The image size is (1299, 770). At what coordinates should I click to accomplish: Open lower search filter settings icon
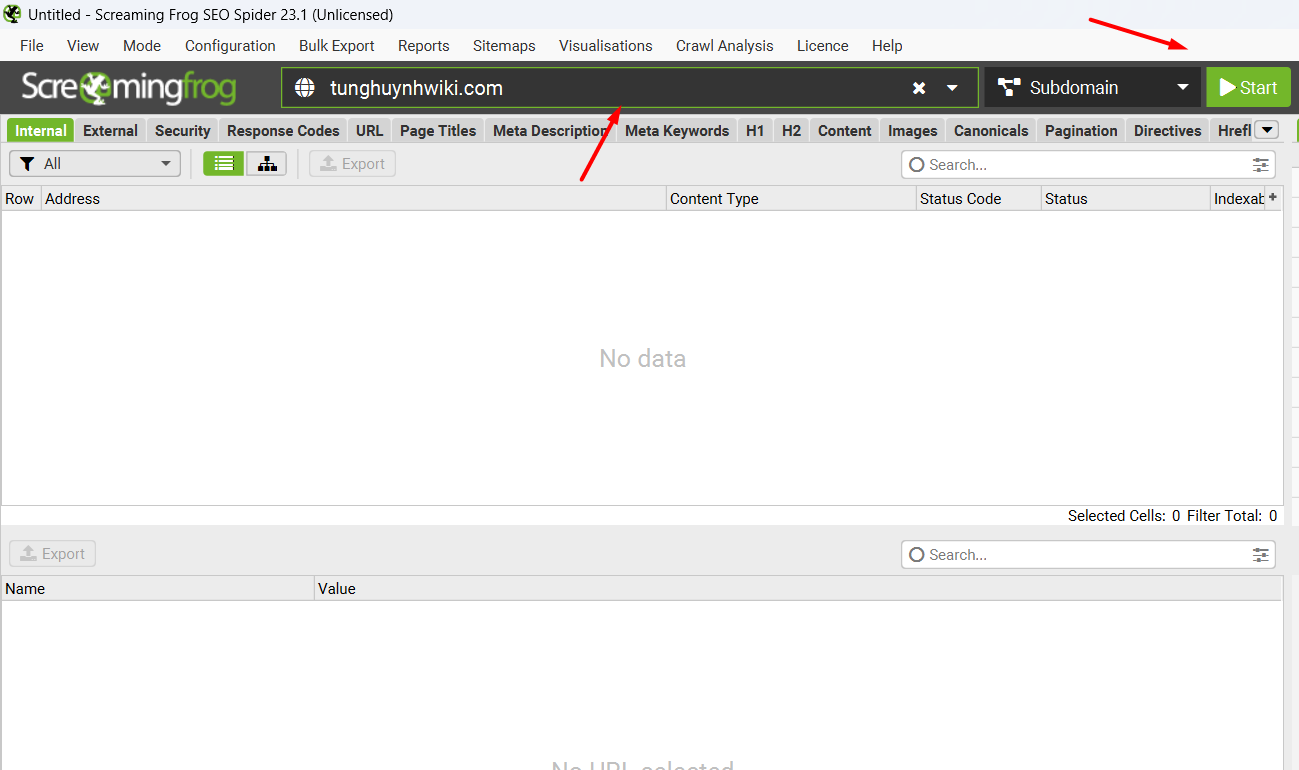pos(1261,555)
